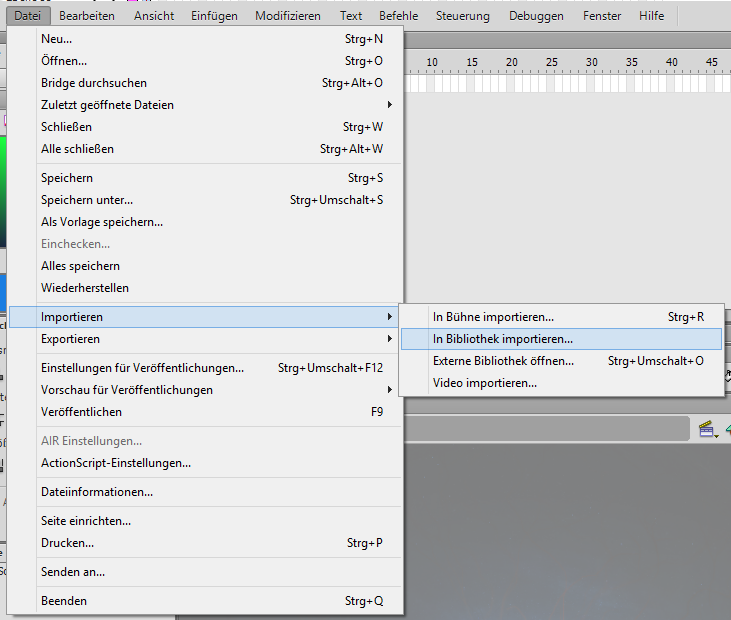
Task: Choose Öffnen... menu entry
Action: 205,61
